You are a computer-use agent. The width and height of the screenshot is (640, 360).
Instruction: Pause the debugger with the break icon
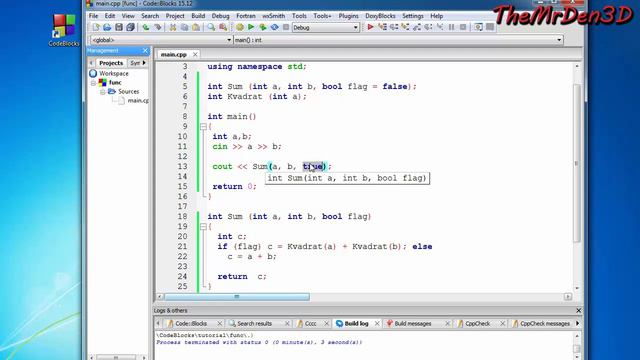[451, 27]
